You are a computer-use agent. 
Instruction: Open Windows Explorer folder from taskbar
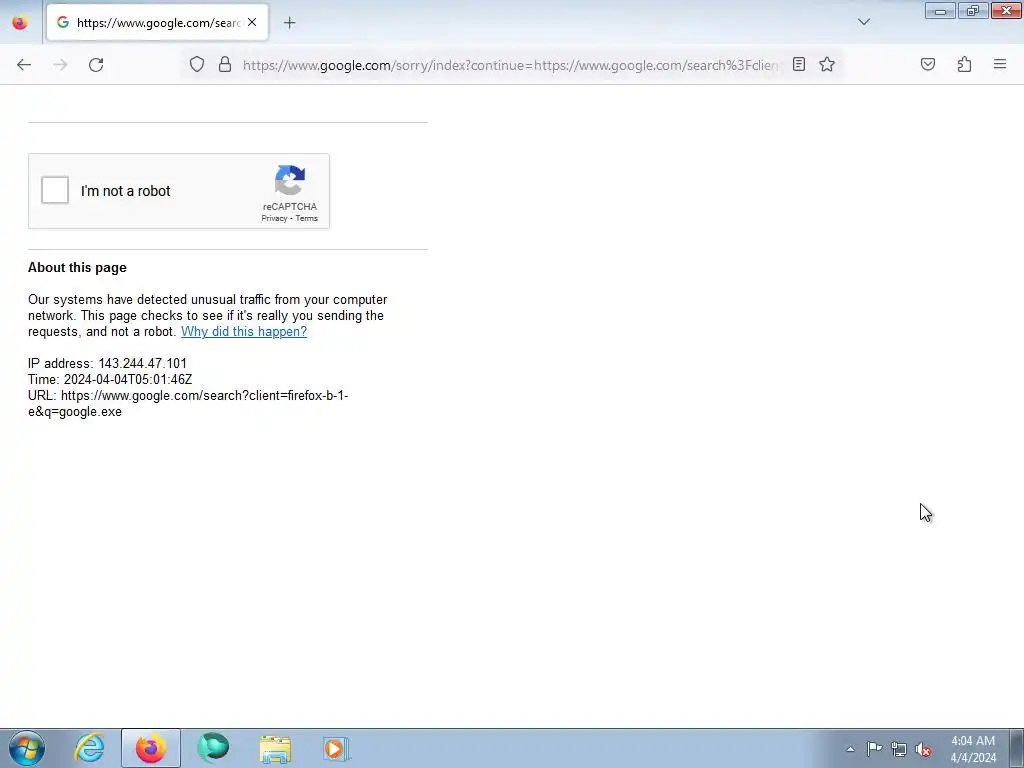tap(275, 748)
